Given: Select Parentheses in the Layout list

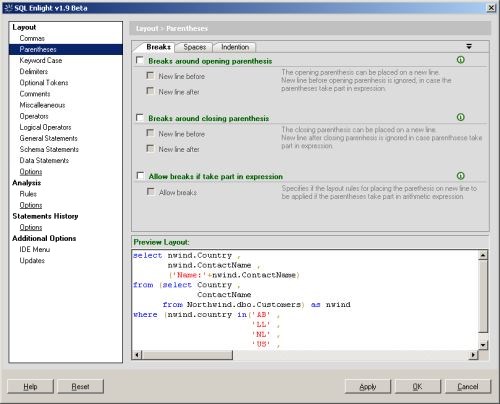Looking at the screenshot, I should 66,49.
